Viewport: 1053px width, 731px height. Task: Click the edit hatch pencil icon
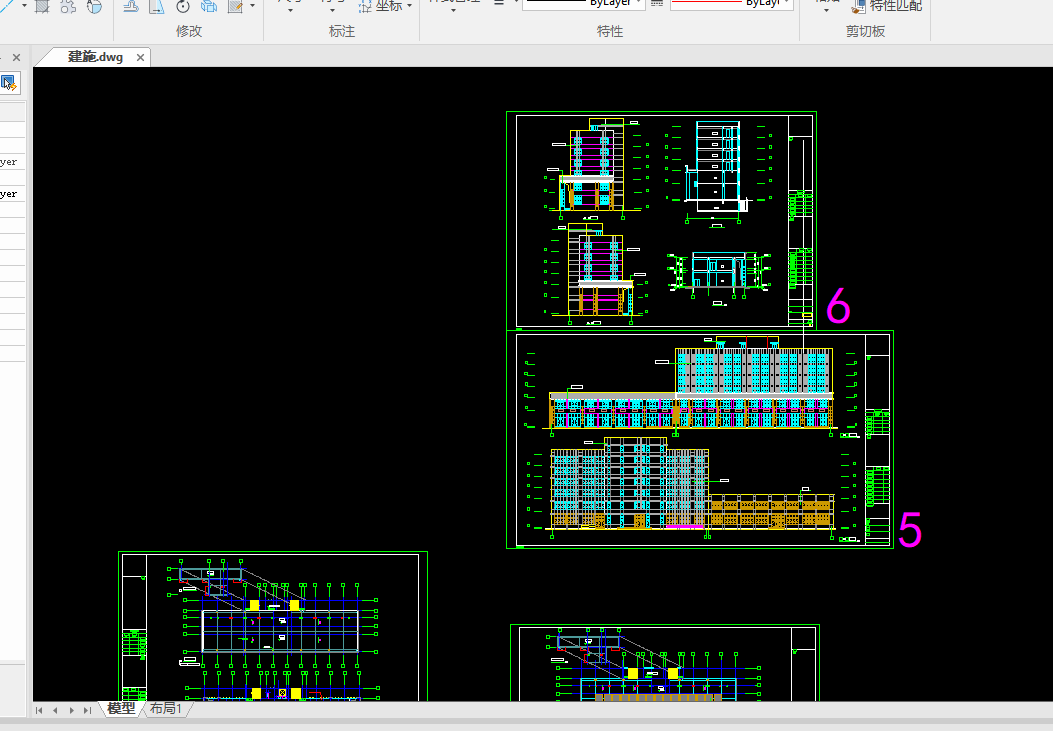[235, 6]
